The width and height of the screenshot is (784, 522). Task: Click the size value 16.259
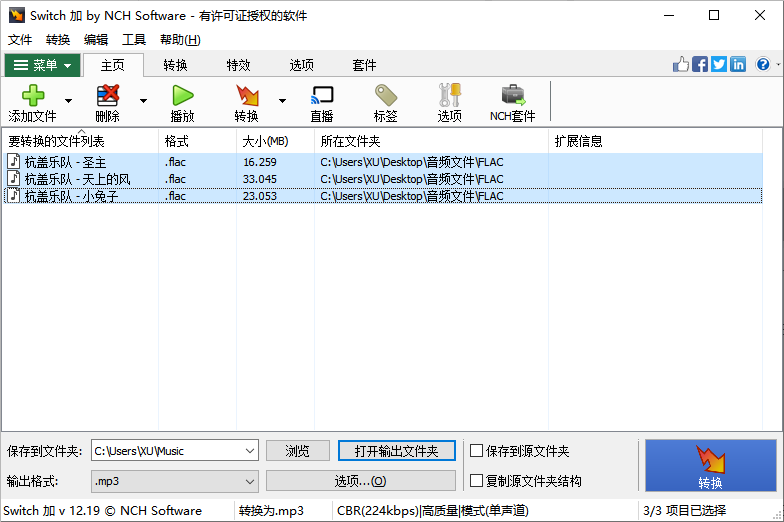pos(260,162)
